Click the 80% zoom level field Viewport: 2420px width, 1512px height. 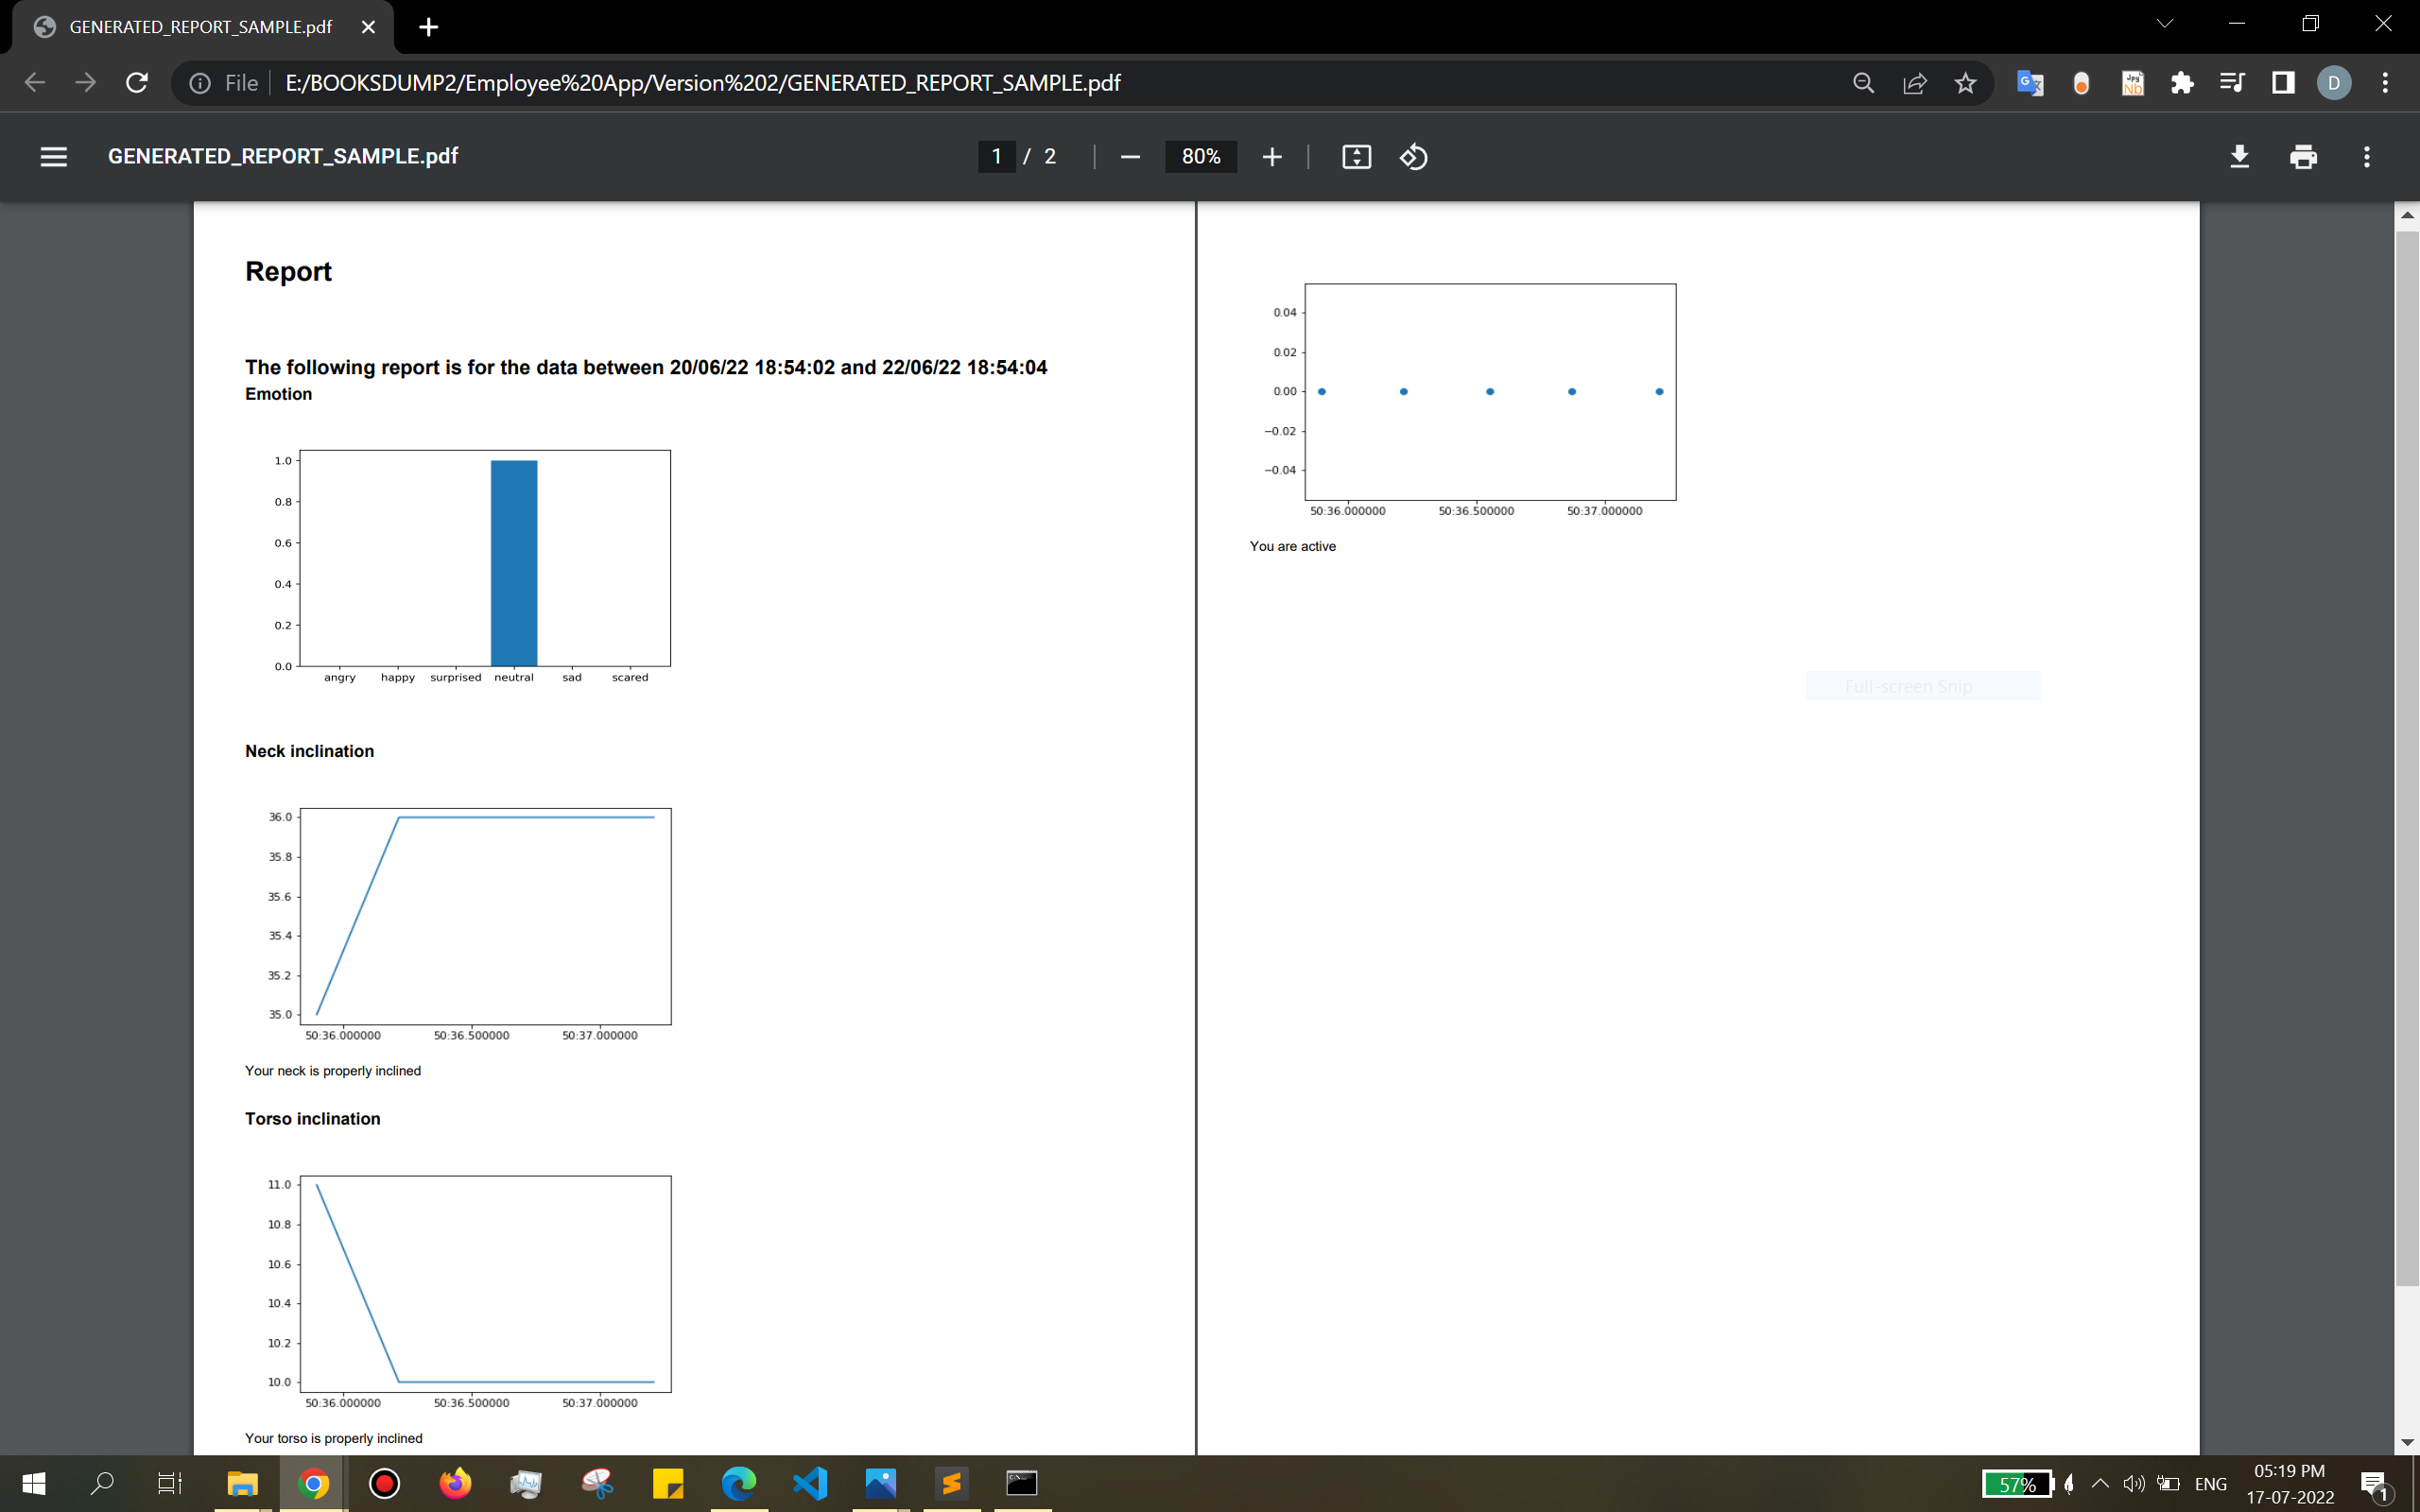[x=1200, y=157]
